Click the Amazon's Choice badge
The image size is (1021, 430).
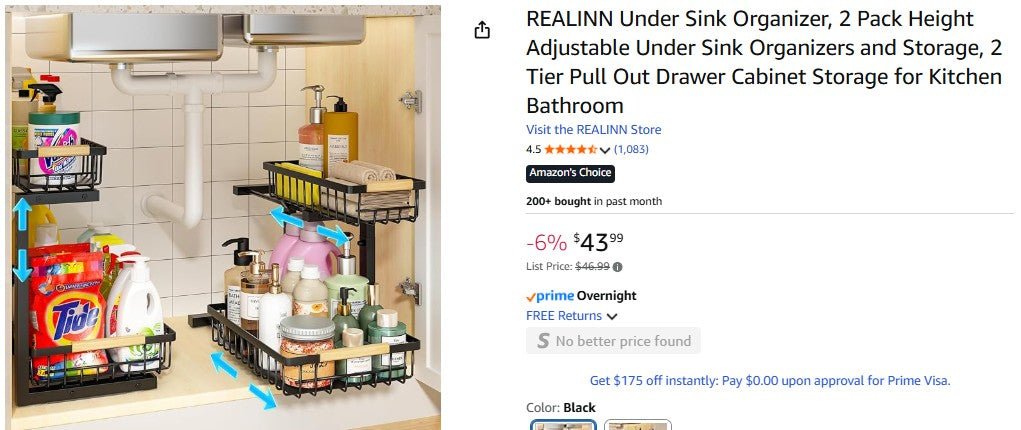click(x=570, y=173)
